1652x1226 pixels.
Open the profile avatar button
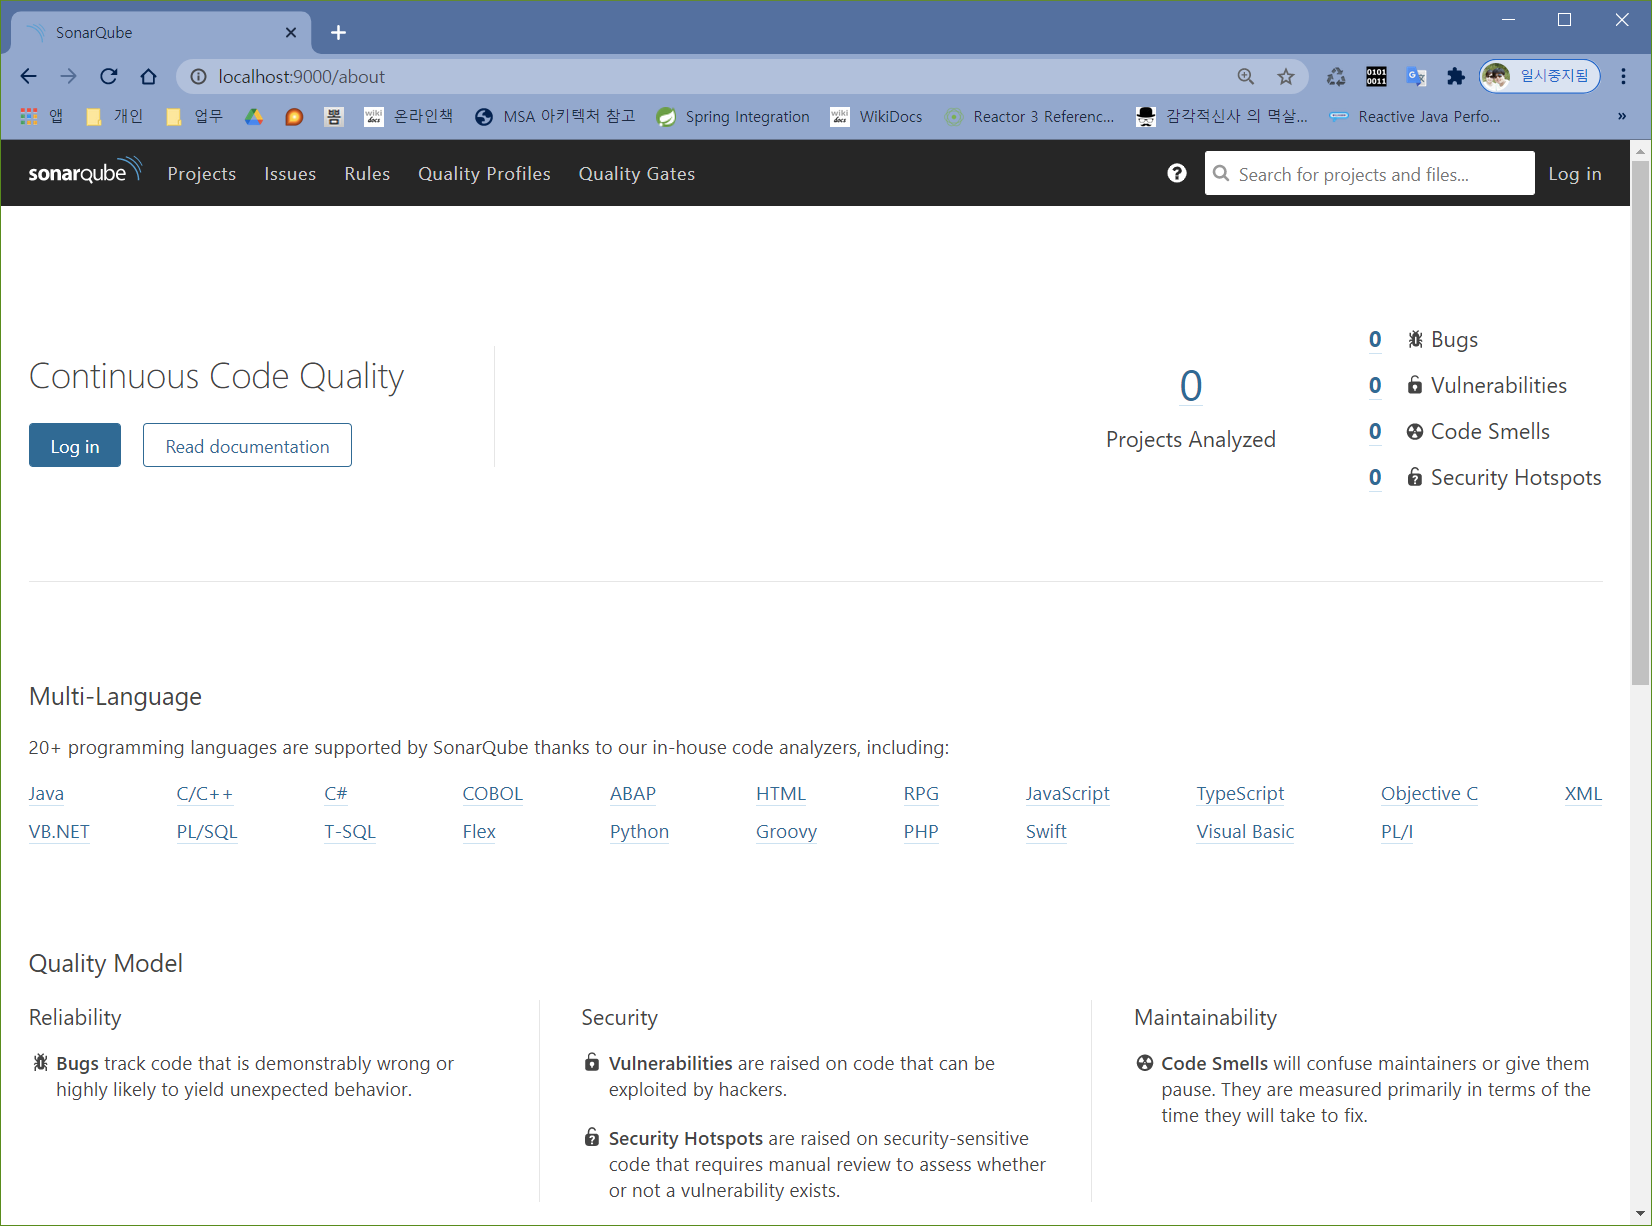1540,76
